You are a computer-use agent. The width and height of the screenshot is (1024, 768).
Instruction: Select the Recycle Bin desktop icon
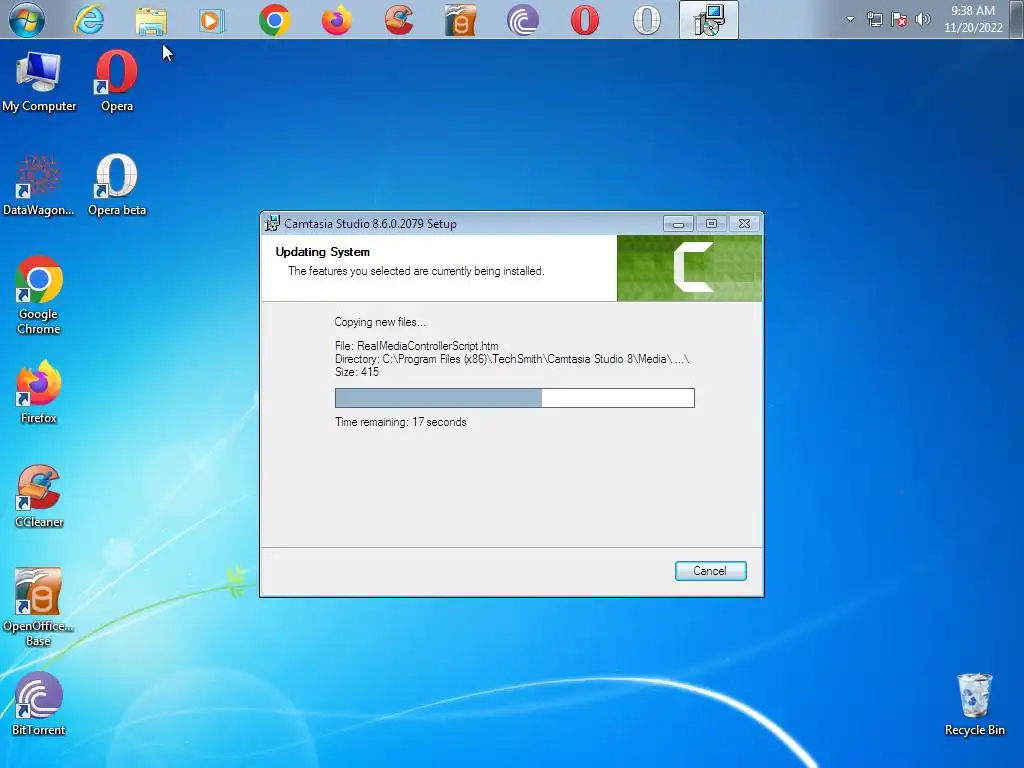pyautogui.click(x=974, y=705)
